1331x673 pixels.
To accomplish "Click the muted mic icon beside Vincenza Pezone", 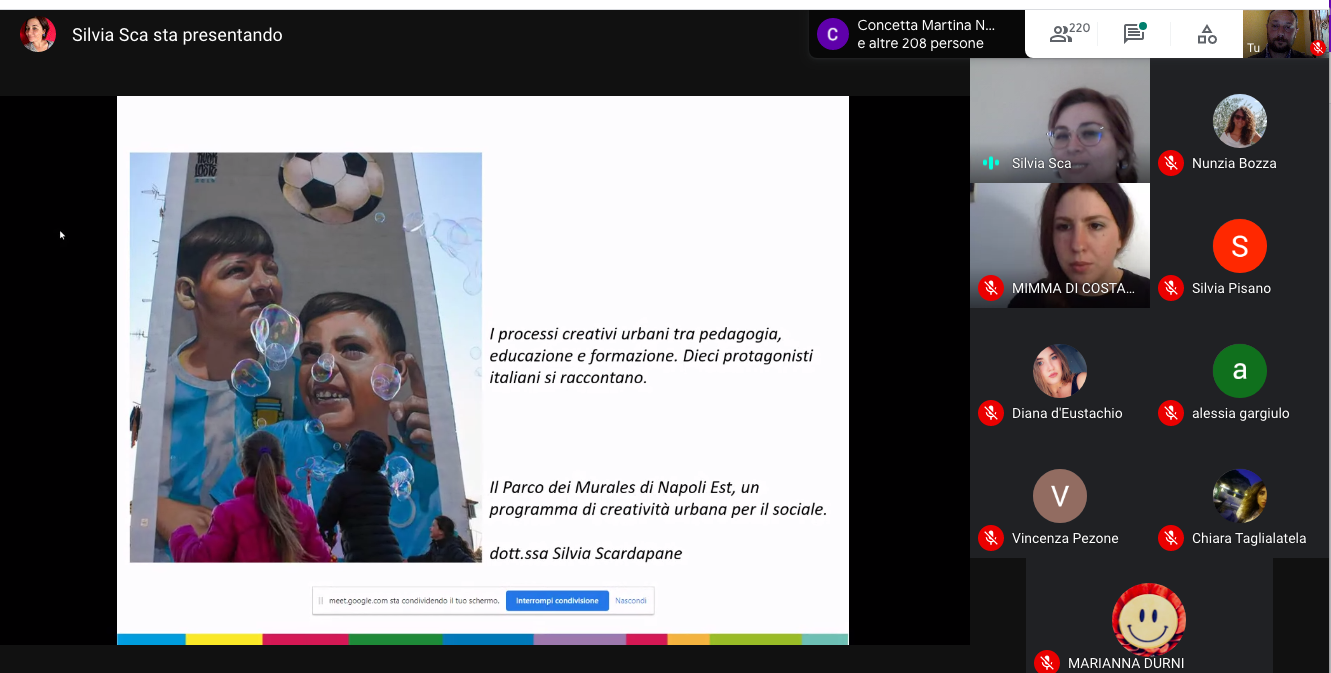I will (x=991, y=538).
